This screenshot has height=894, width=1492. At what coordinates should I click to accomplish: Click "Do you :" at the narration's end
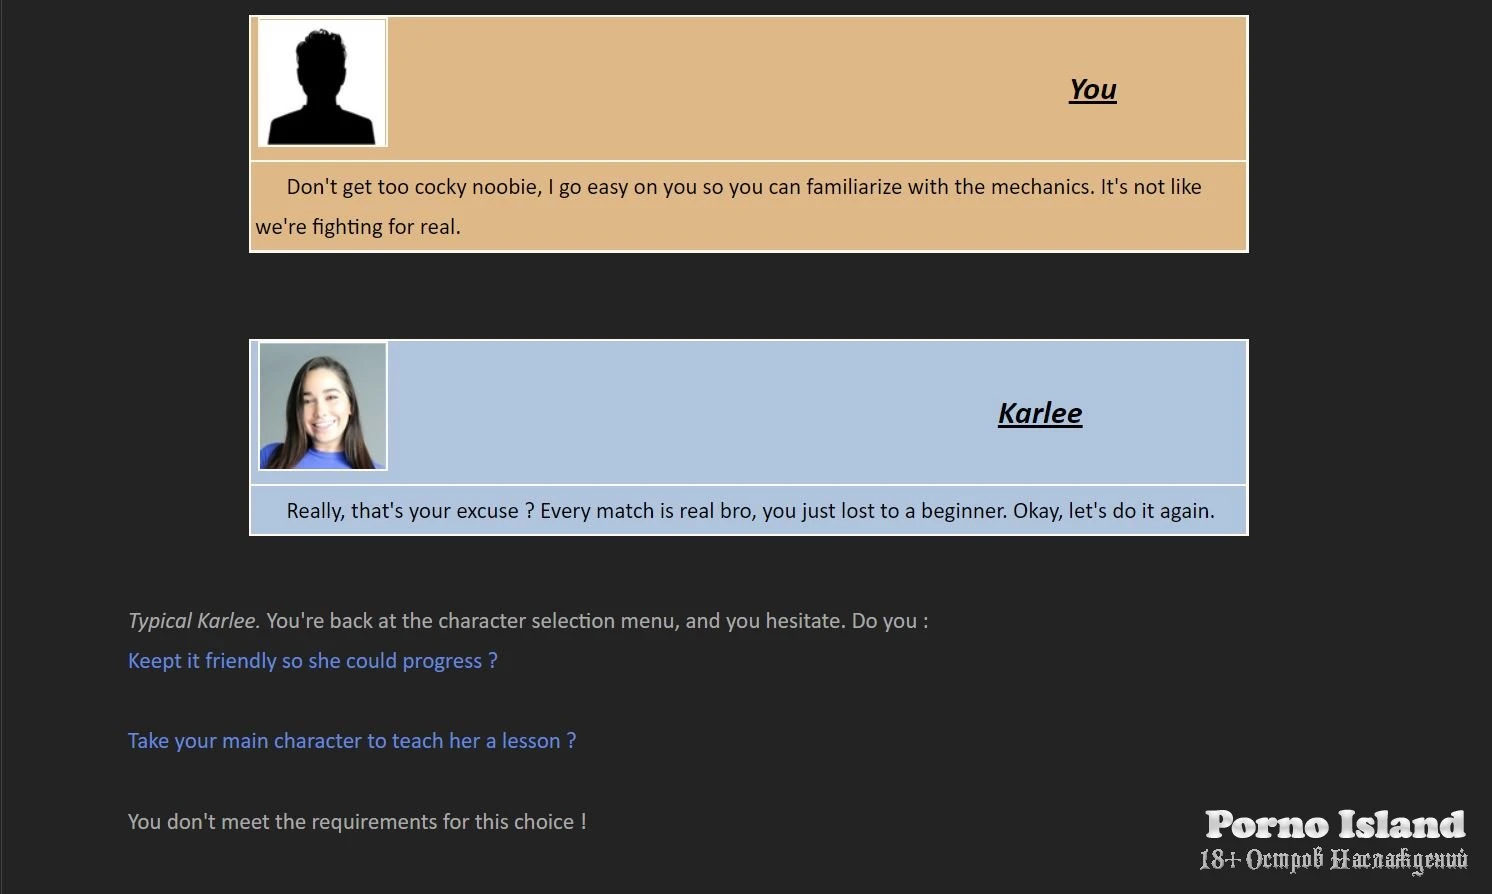pos(889,621)
